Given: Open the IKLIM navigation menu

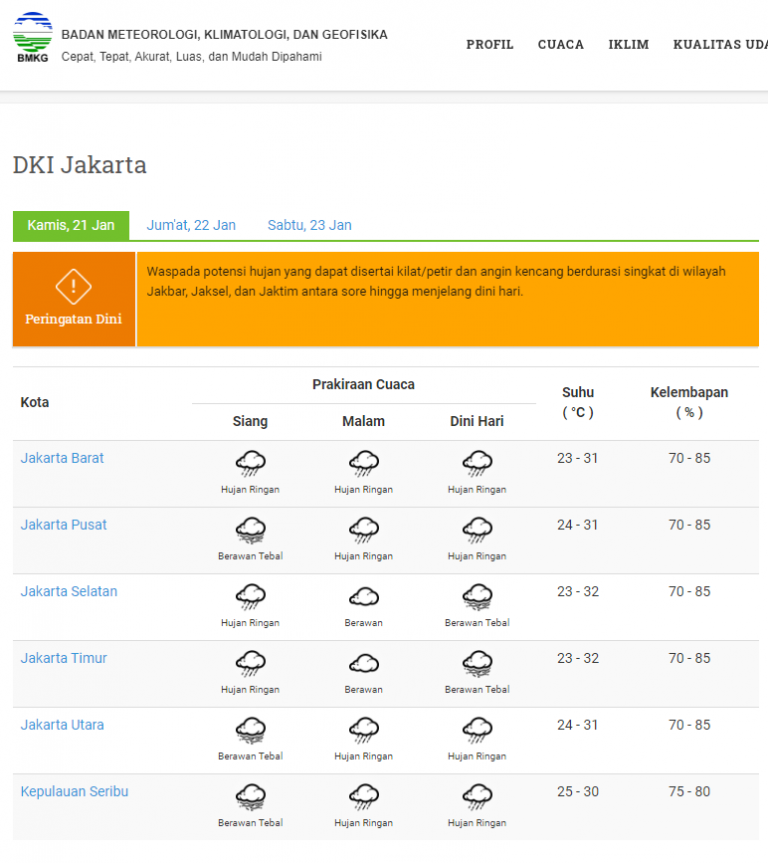Looking at the screenshot, I should click(629, 45).
